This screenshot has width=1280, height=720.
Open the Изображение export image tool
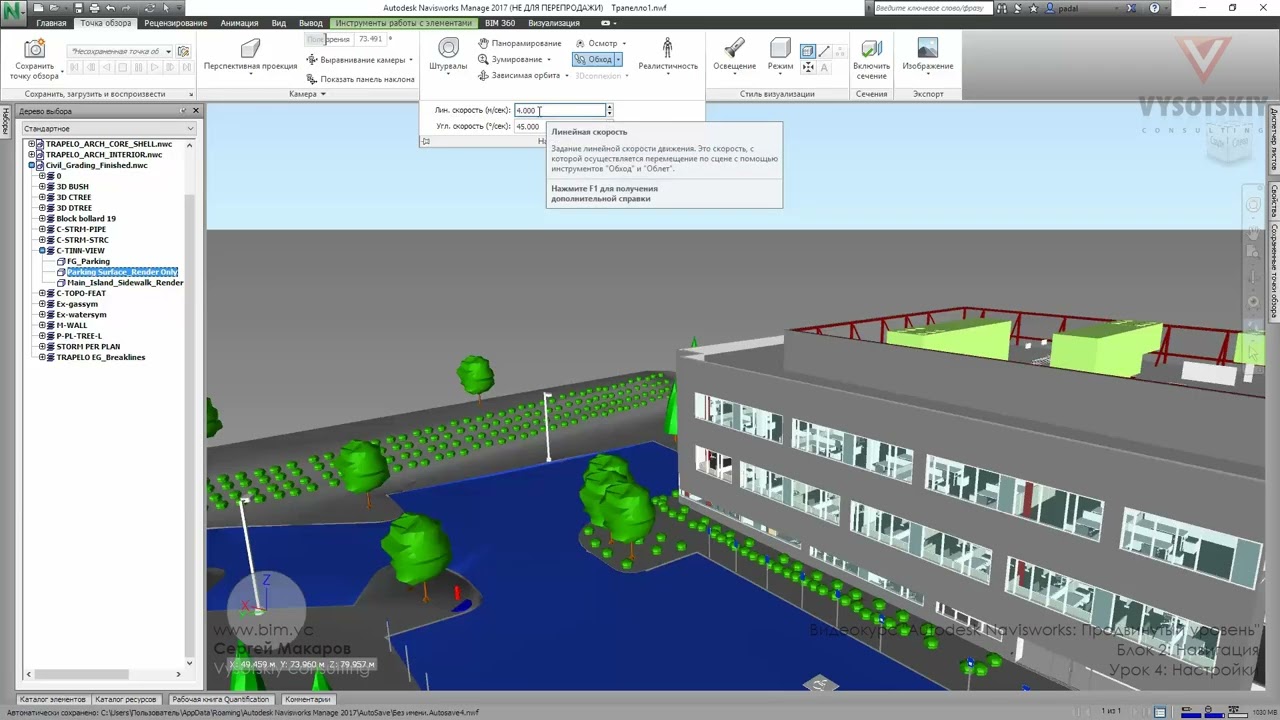pyautogui.click(x=927, y=49)
